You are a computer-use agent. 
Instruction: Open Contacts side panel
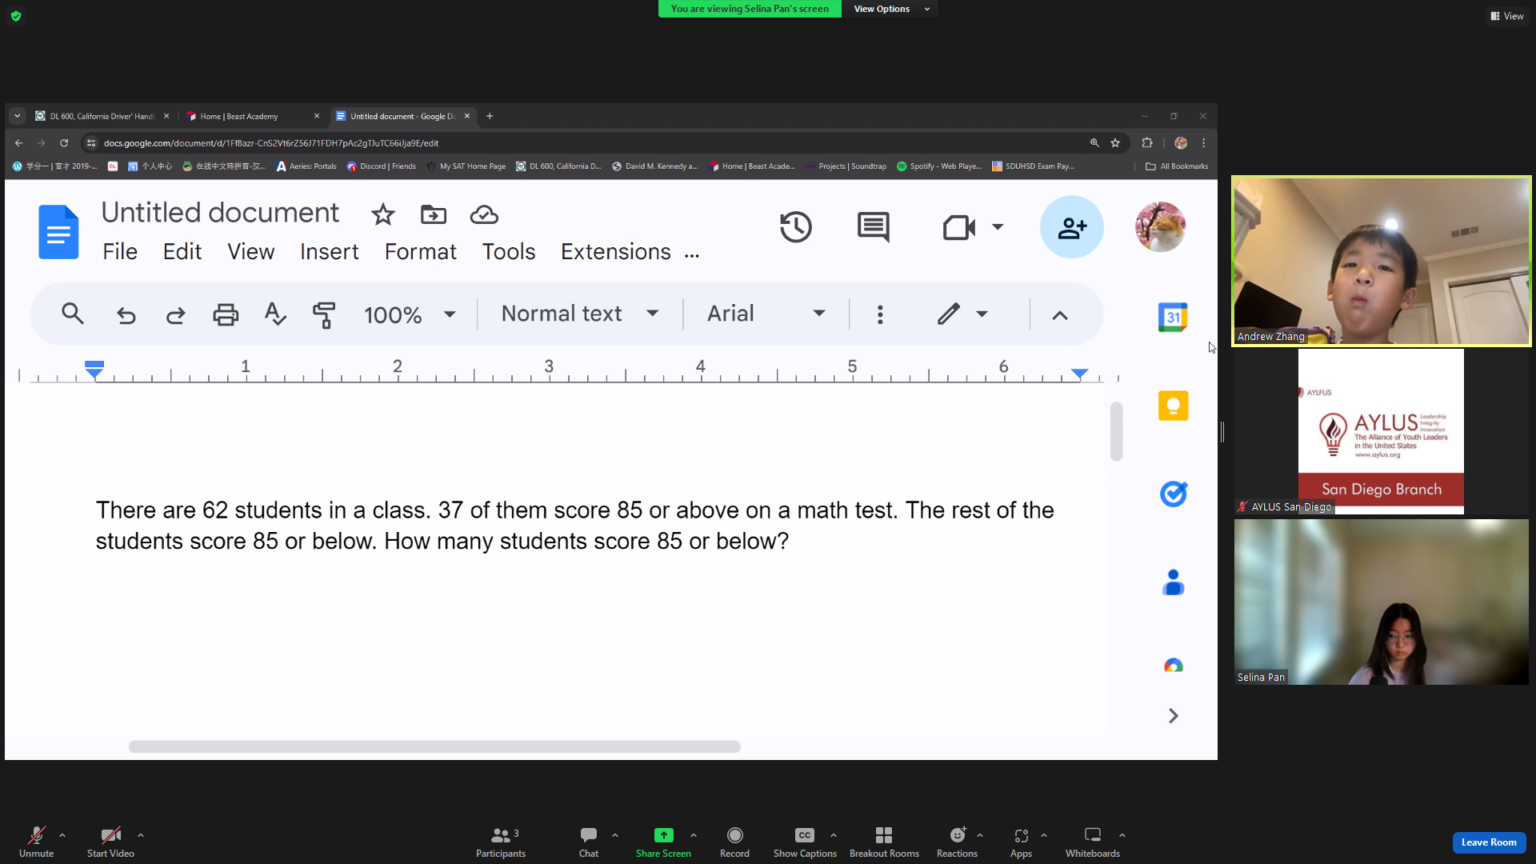[1173, 582]
